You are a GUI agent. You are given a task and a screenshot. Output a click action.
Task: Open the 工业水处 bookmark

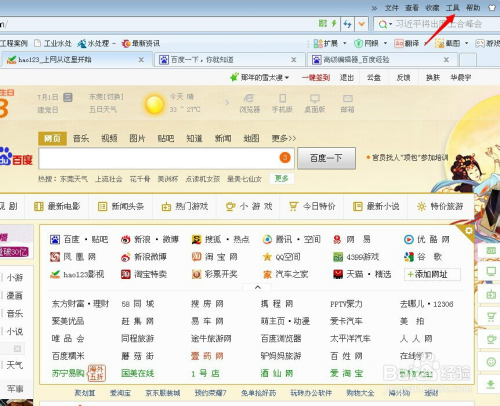[x=53, y=43]
